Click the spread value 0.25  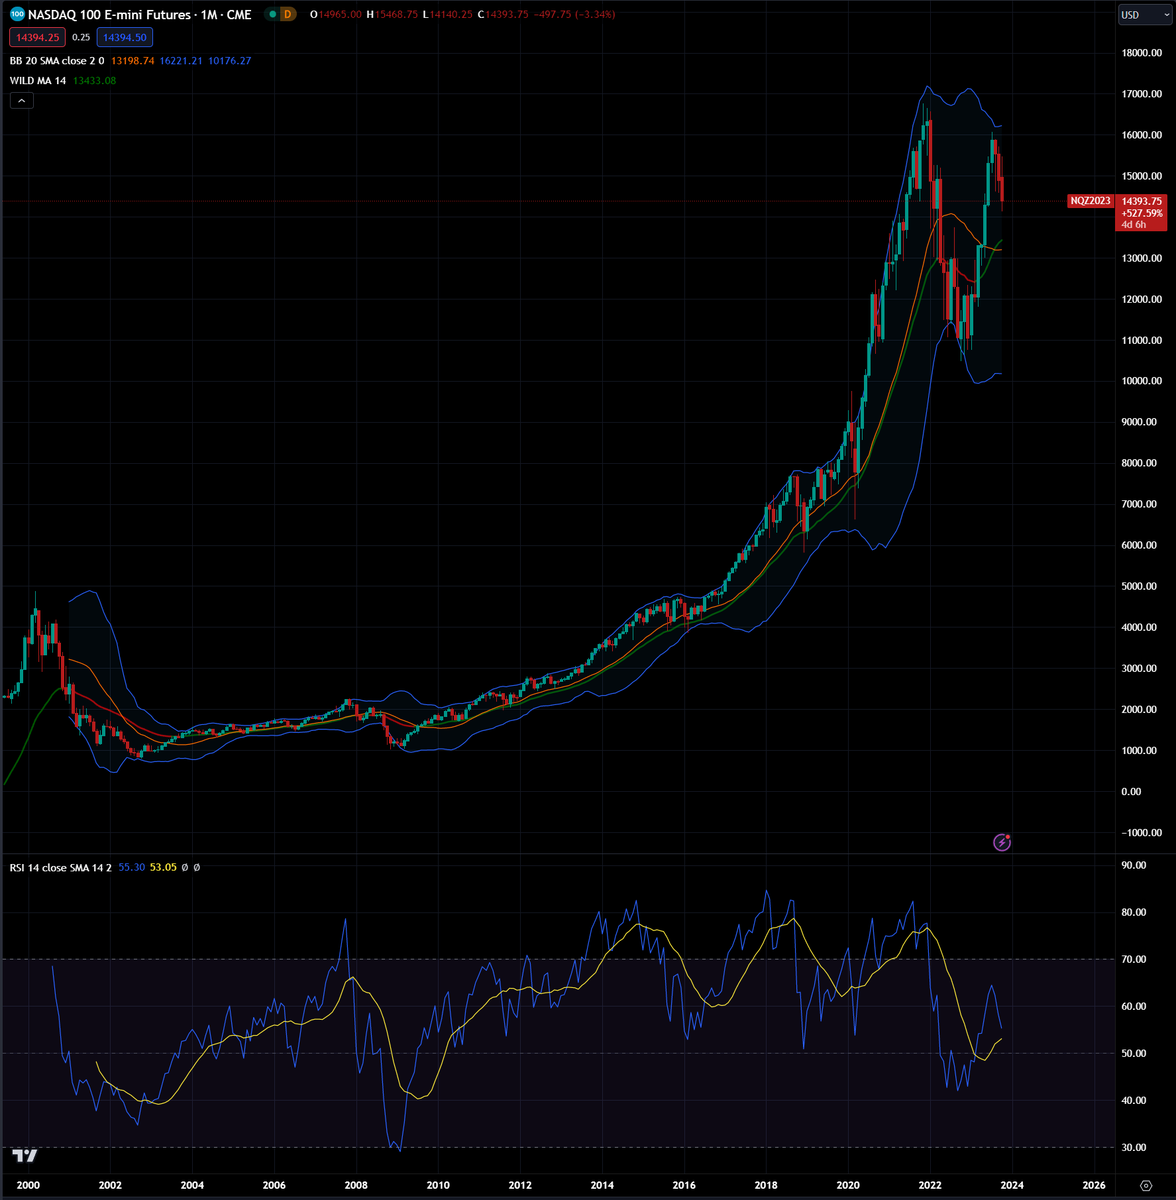pyautogui.click(x=81, y=37)
